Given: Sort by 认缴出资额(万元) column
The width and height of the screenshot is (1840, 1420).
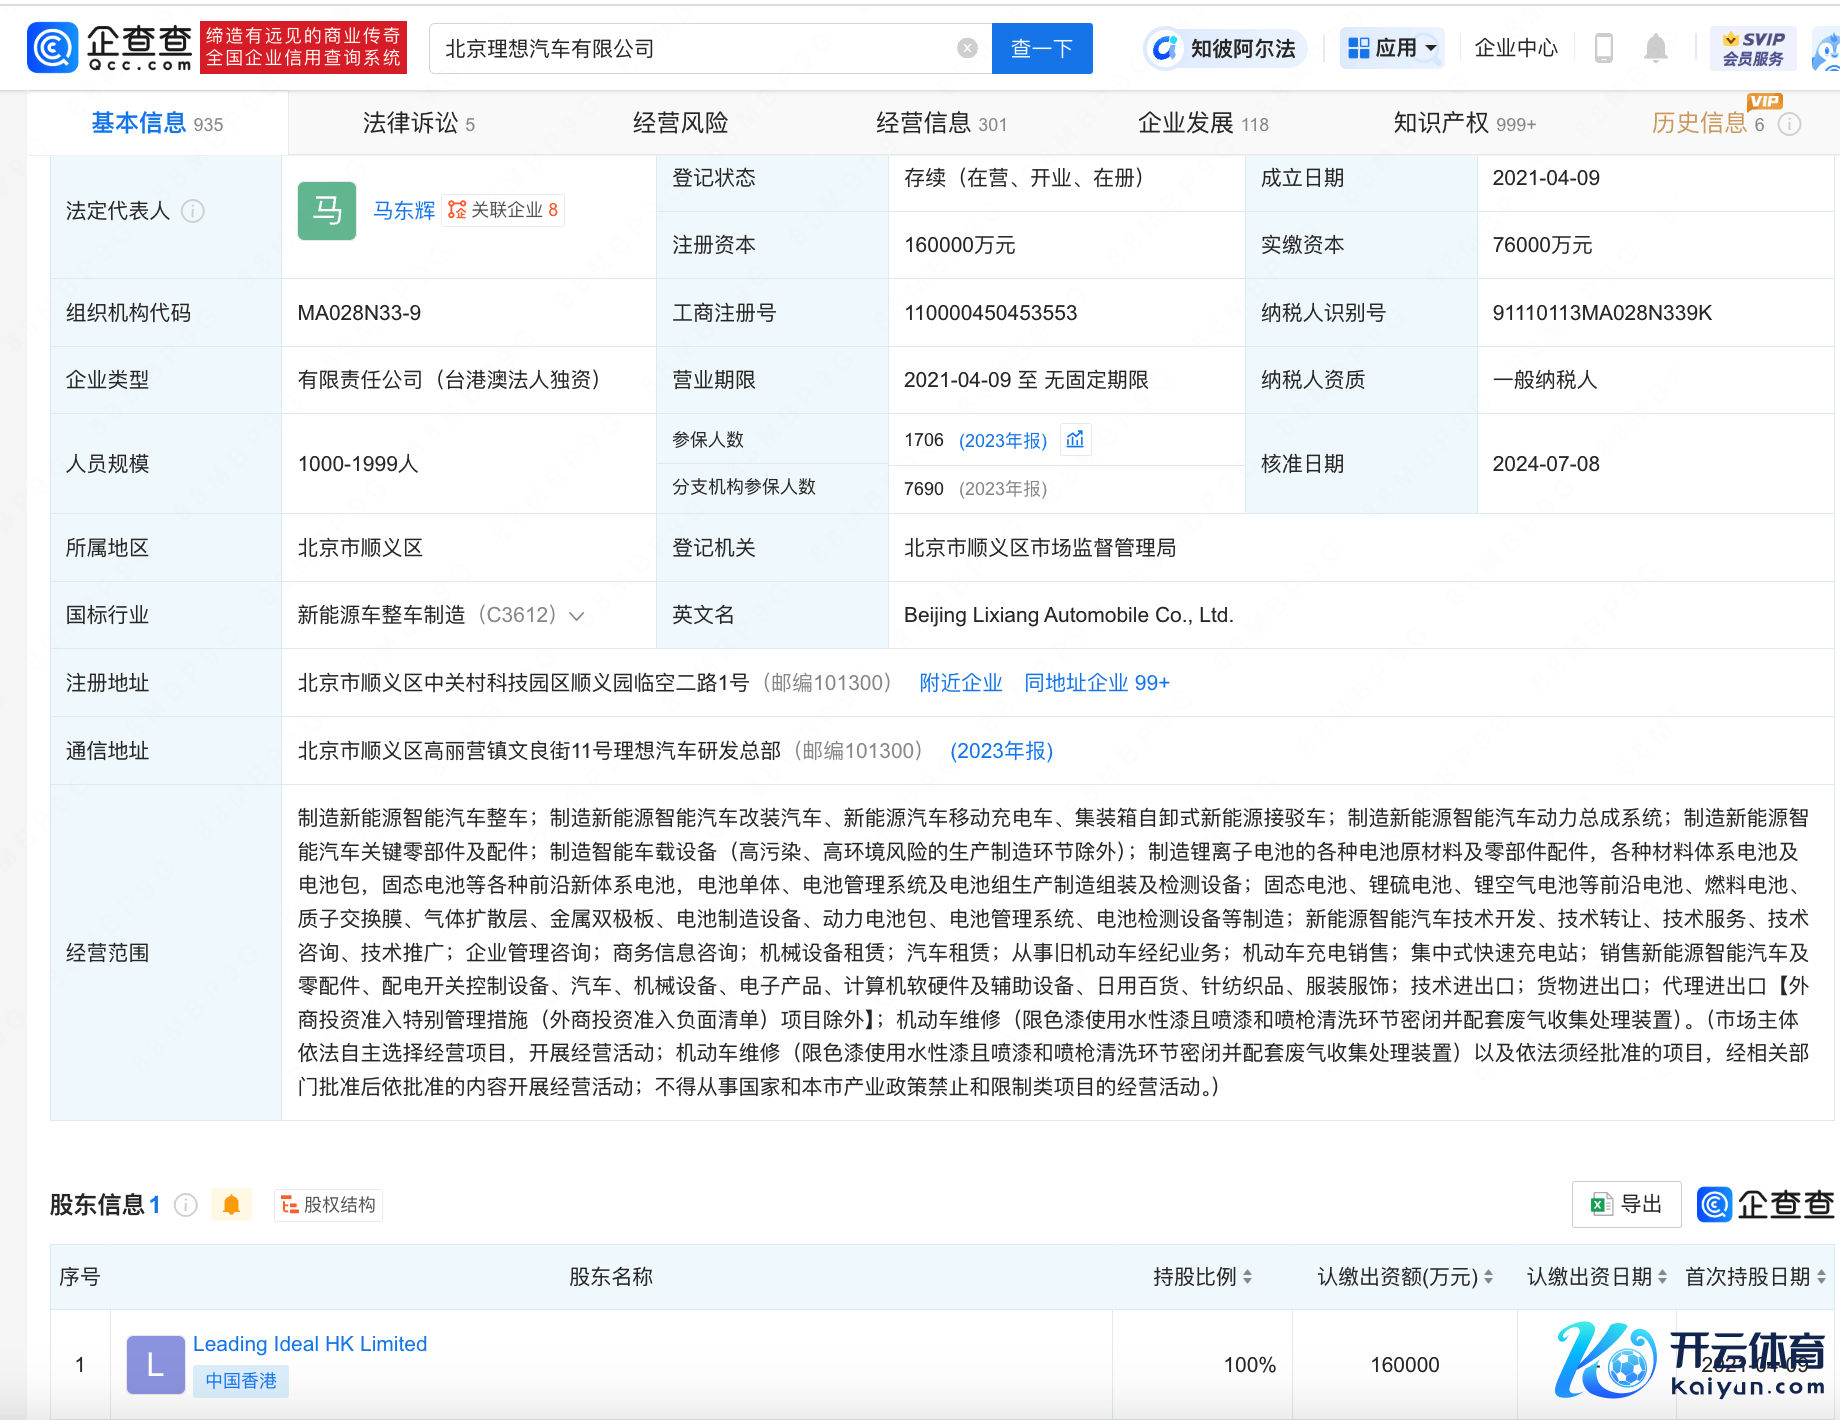Looking at the screenshot, I should tap(1488, 1277).
